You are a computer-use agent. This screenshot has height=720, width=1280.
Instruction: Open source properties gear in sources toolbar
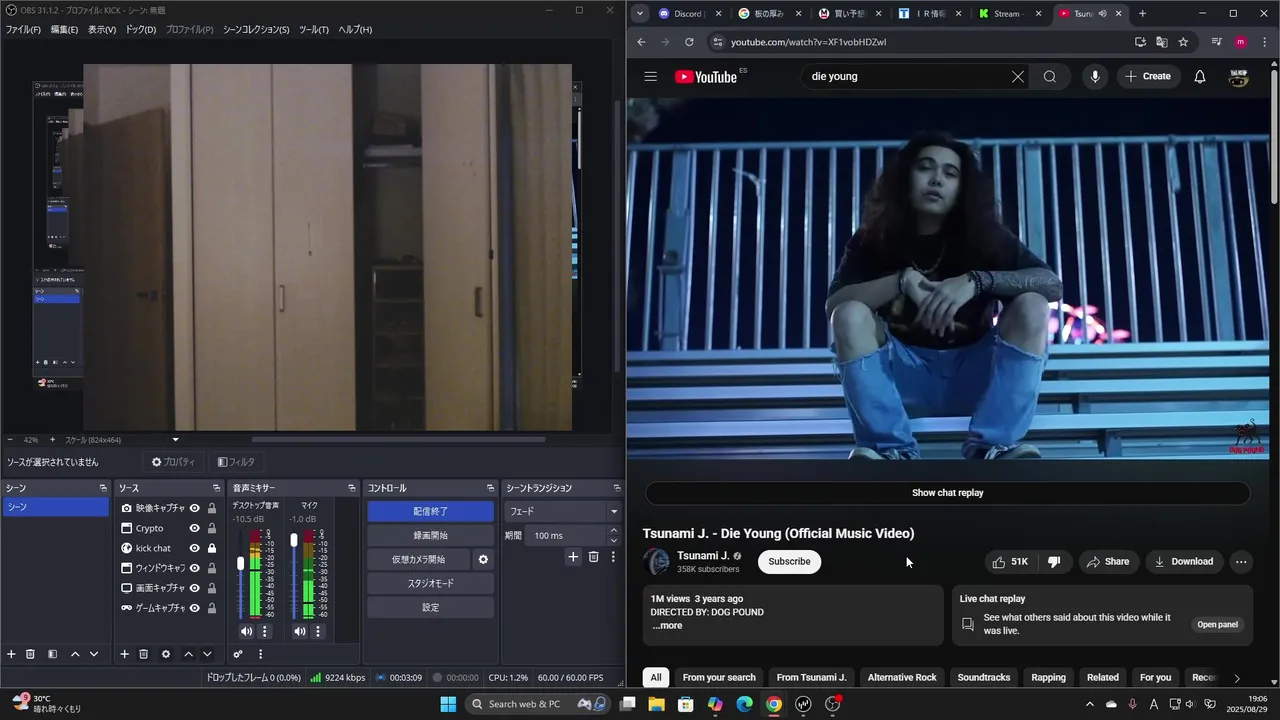point(166,654)
